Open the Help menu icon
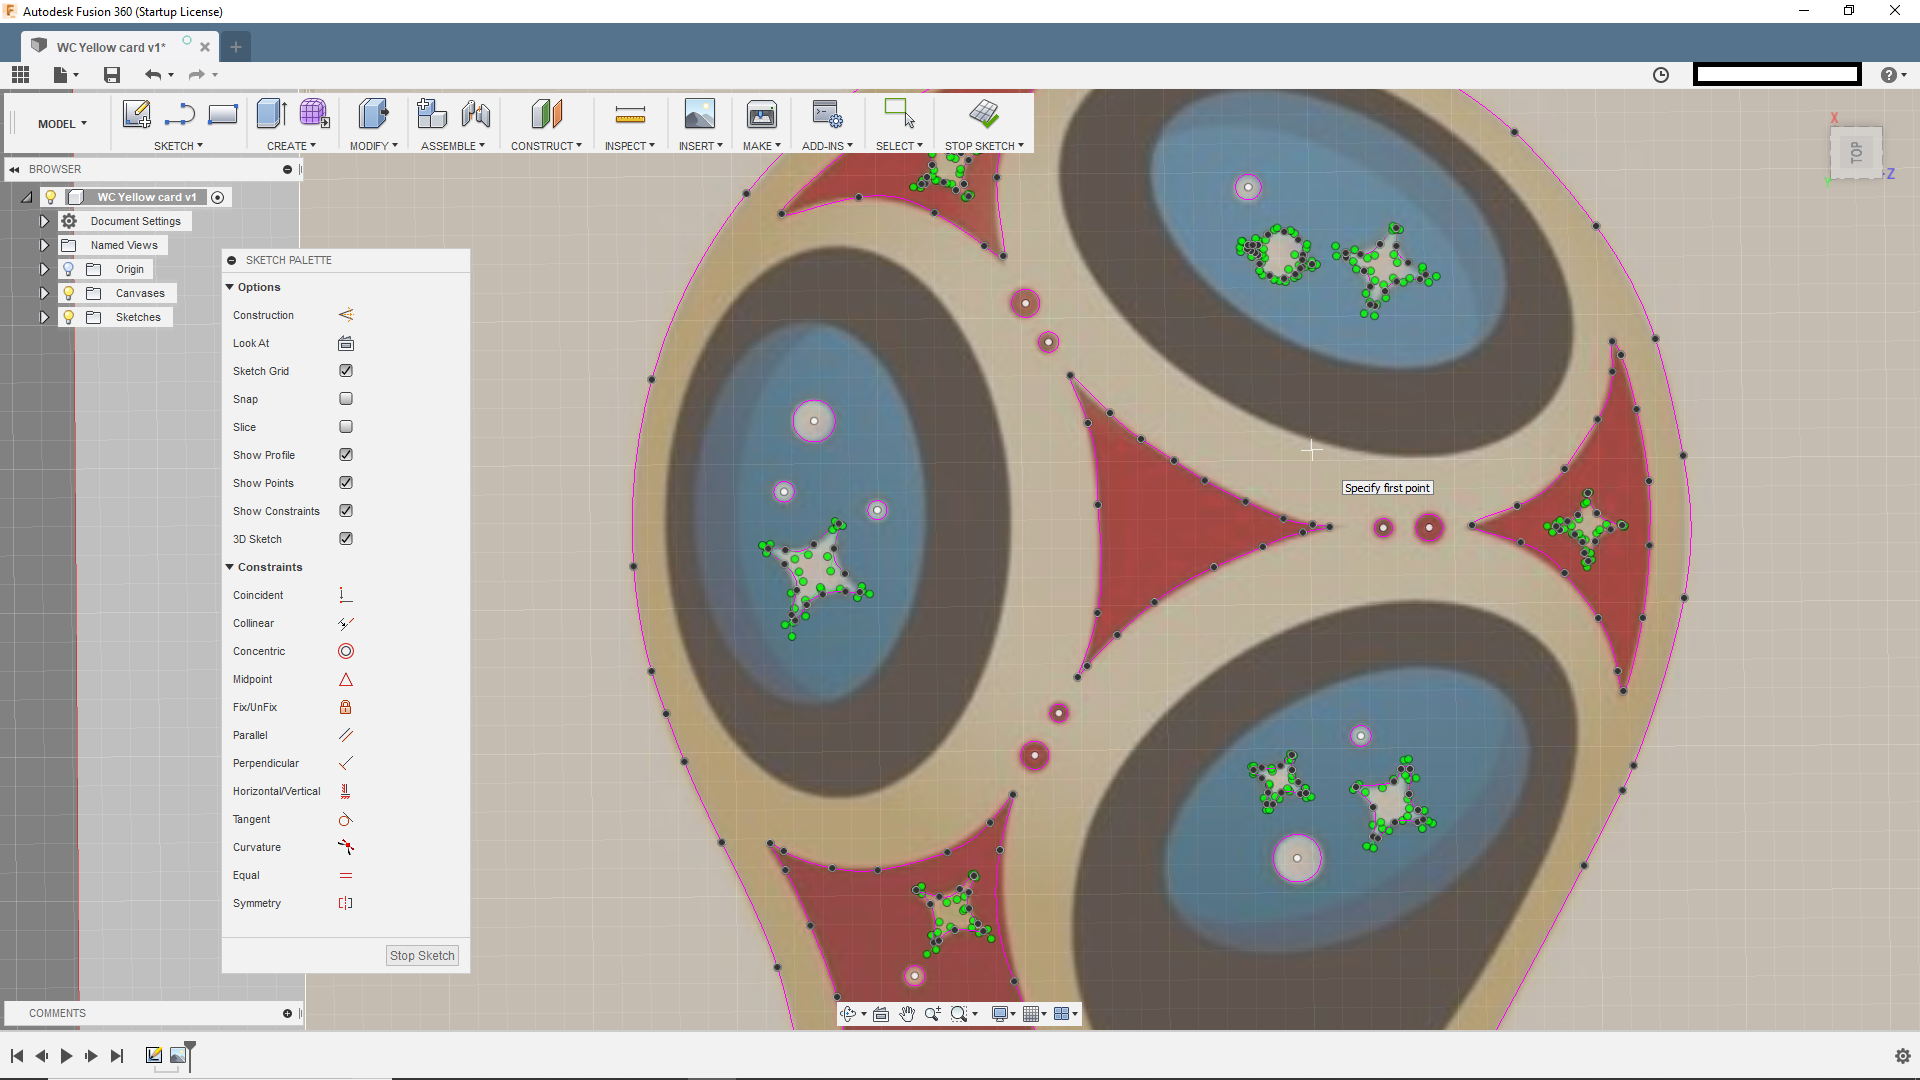The width and height of the screenshot is (1920, 1080). coord(1888,75)
